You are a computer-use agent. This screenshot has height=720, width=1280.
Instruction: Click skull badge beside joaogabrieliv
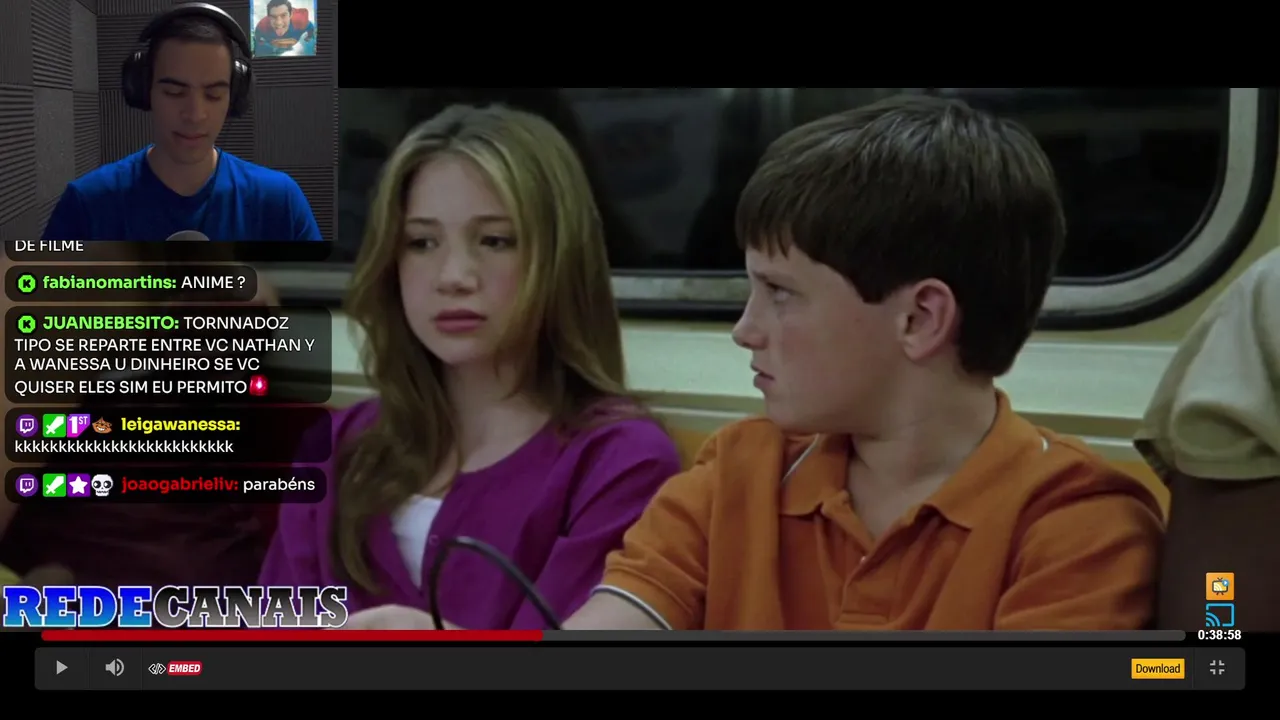[x=102, y=485]
